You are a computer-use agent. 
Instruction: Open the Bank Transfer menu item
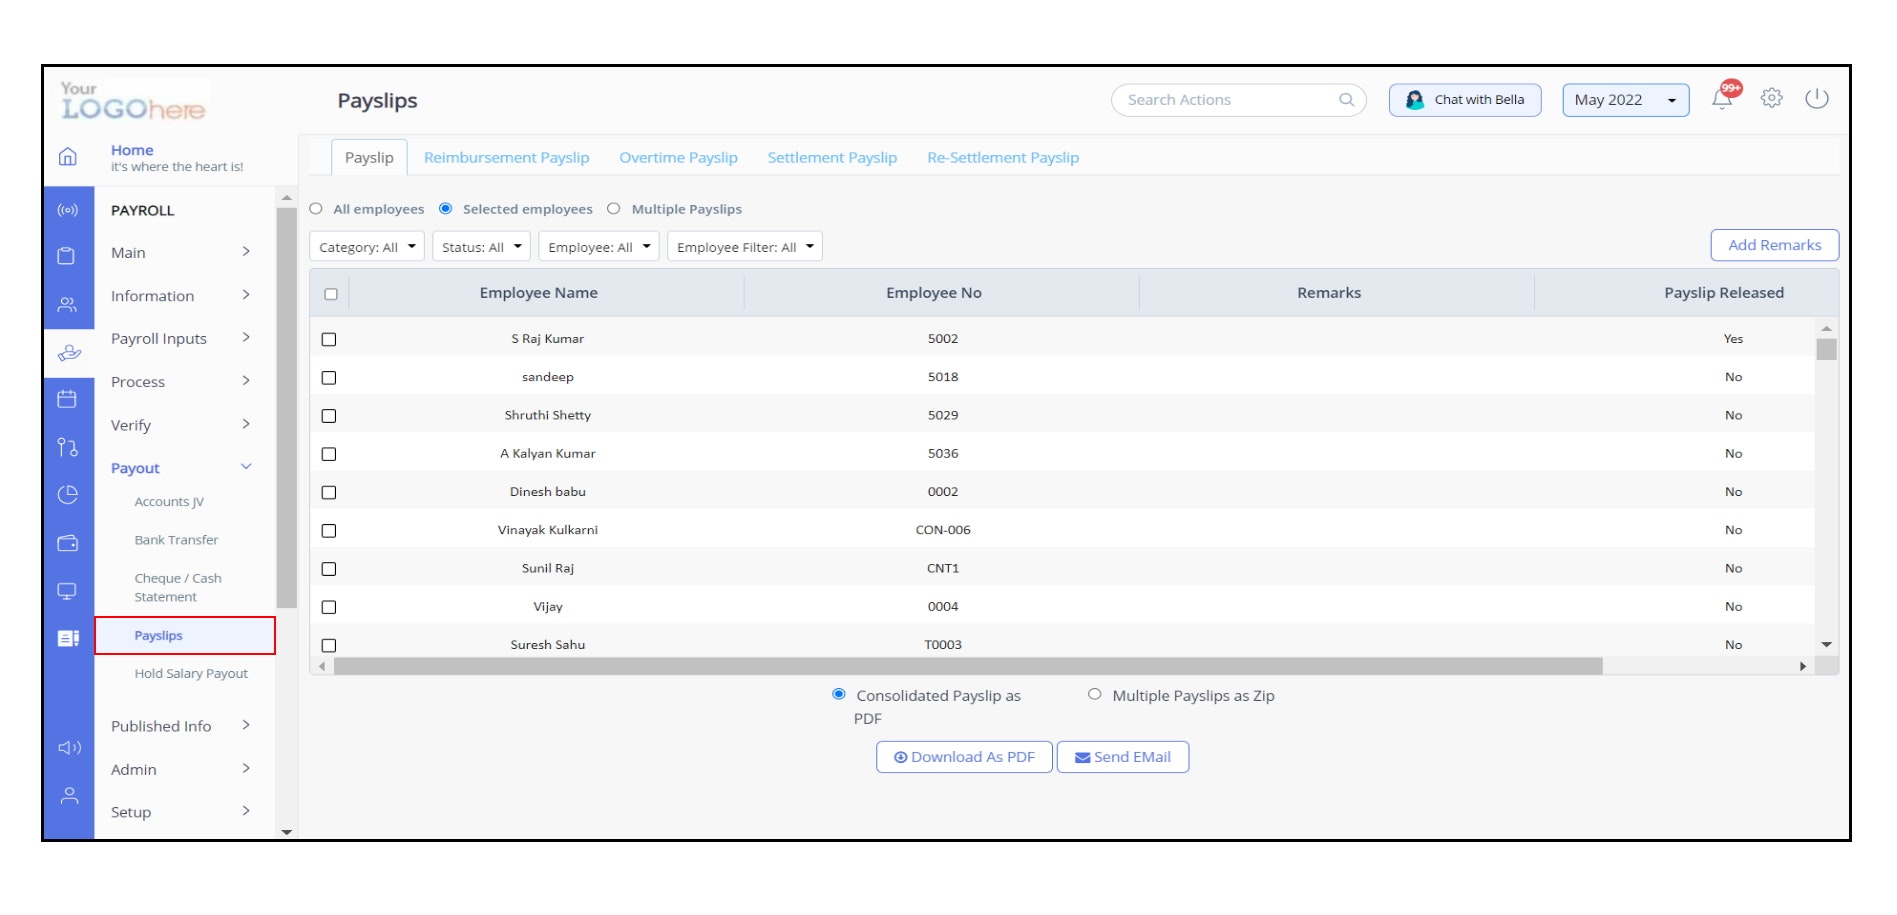(x=176, y=540)
